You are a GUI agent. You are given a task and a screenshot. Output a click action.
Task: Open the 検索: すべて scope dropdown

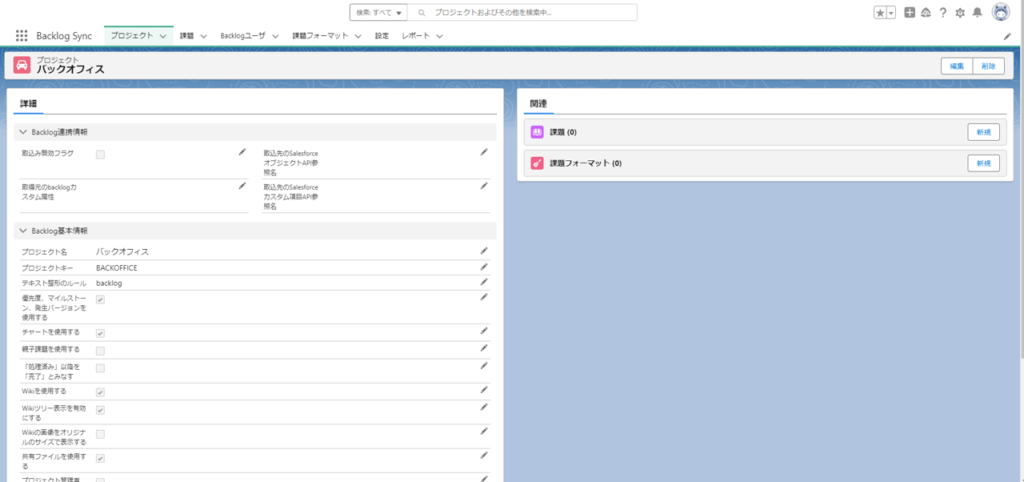pos(379,12)
